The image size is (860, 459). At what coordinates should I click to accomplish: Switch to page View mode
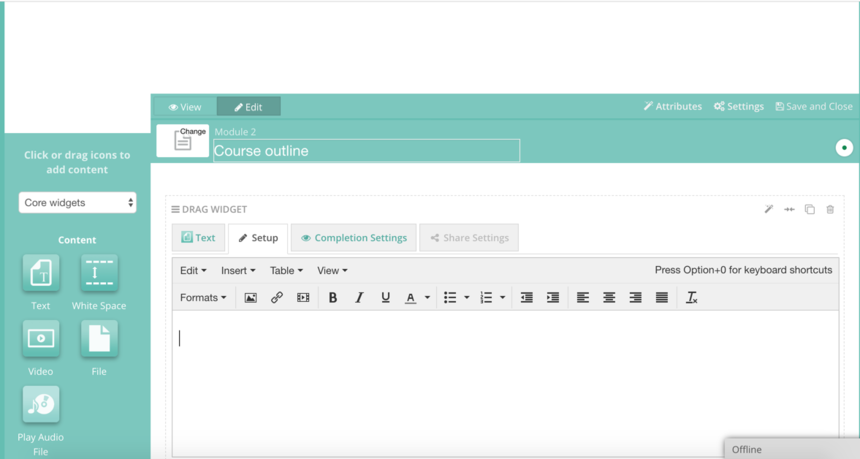click(x=185, y=107)
